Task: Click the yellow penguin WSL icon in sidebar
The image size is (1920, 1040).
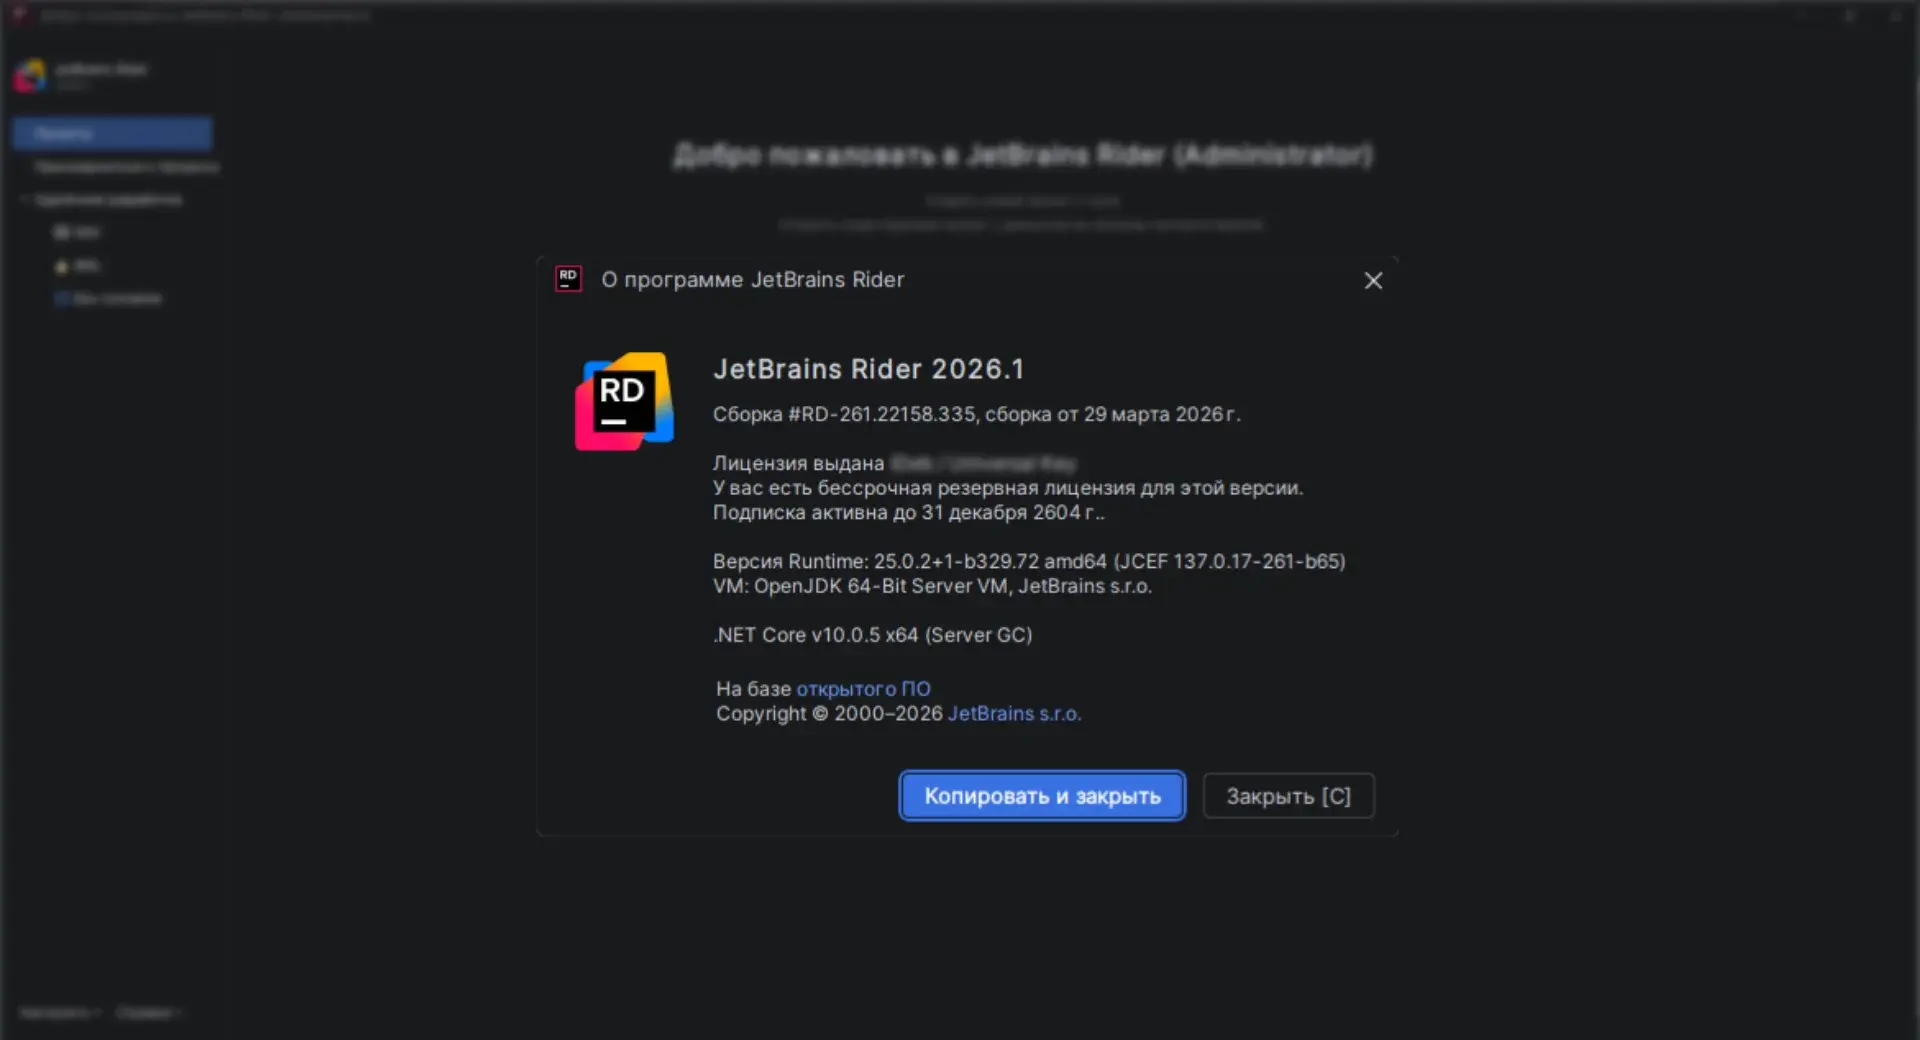Action: point(62,266)
